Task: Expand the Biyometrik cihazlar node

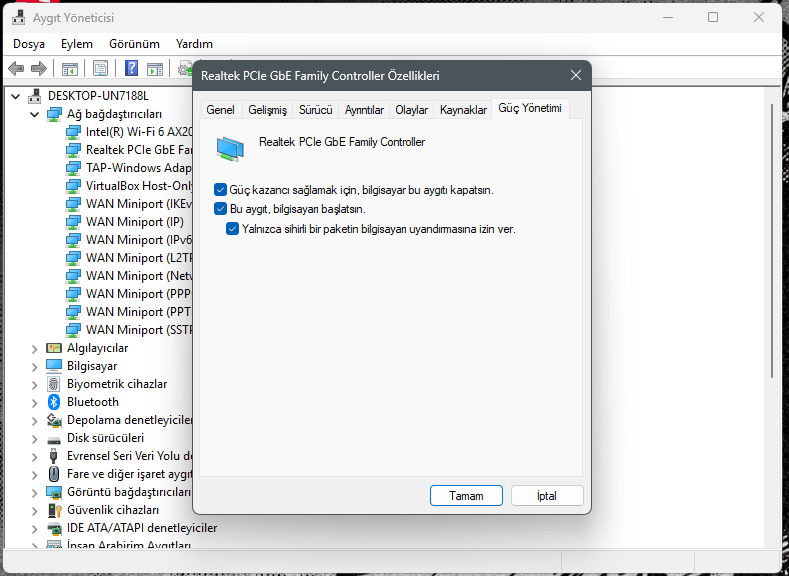Action: coord(34,385)
